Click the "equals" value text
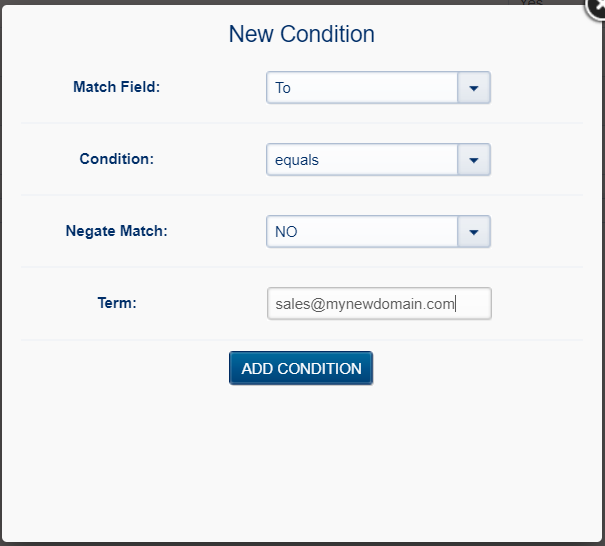 298,160
